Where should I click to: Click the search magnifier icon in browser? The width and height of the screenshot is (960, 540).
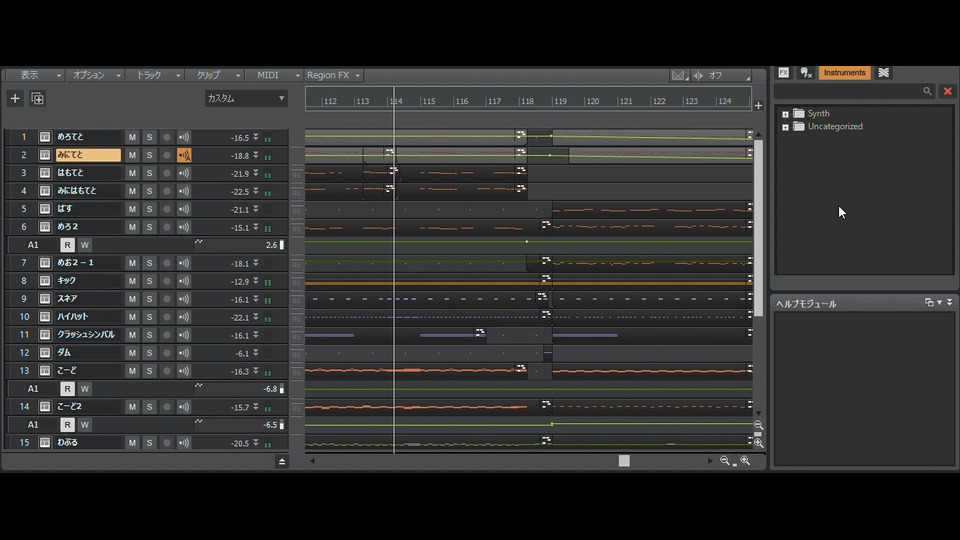(x=927, y=91)
